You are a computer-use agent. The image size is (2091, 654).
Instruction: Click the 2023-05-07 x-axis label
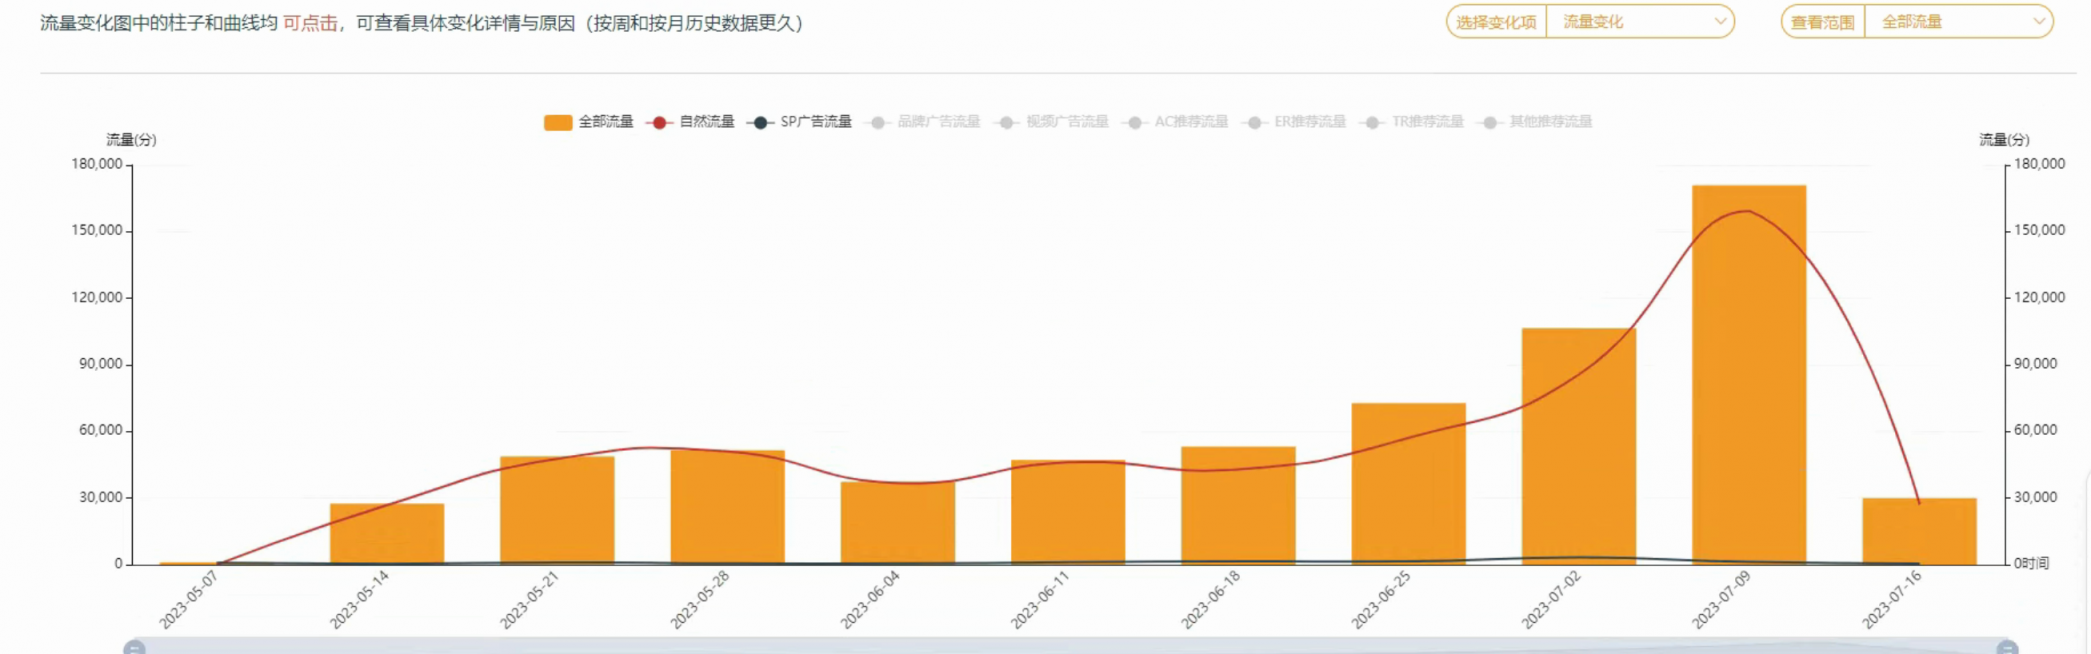point(189,600)
